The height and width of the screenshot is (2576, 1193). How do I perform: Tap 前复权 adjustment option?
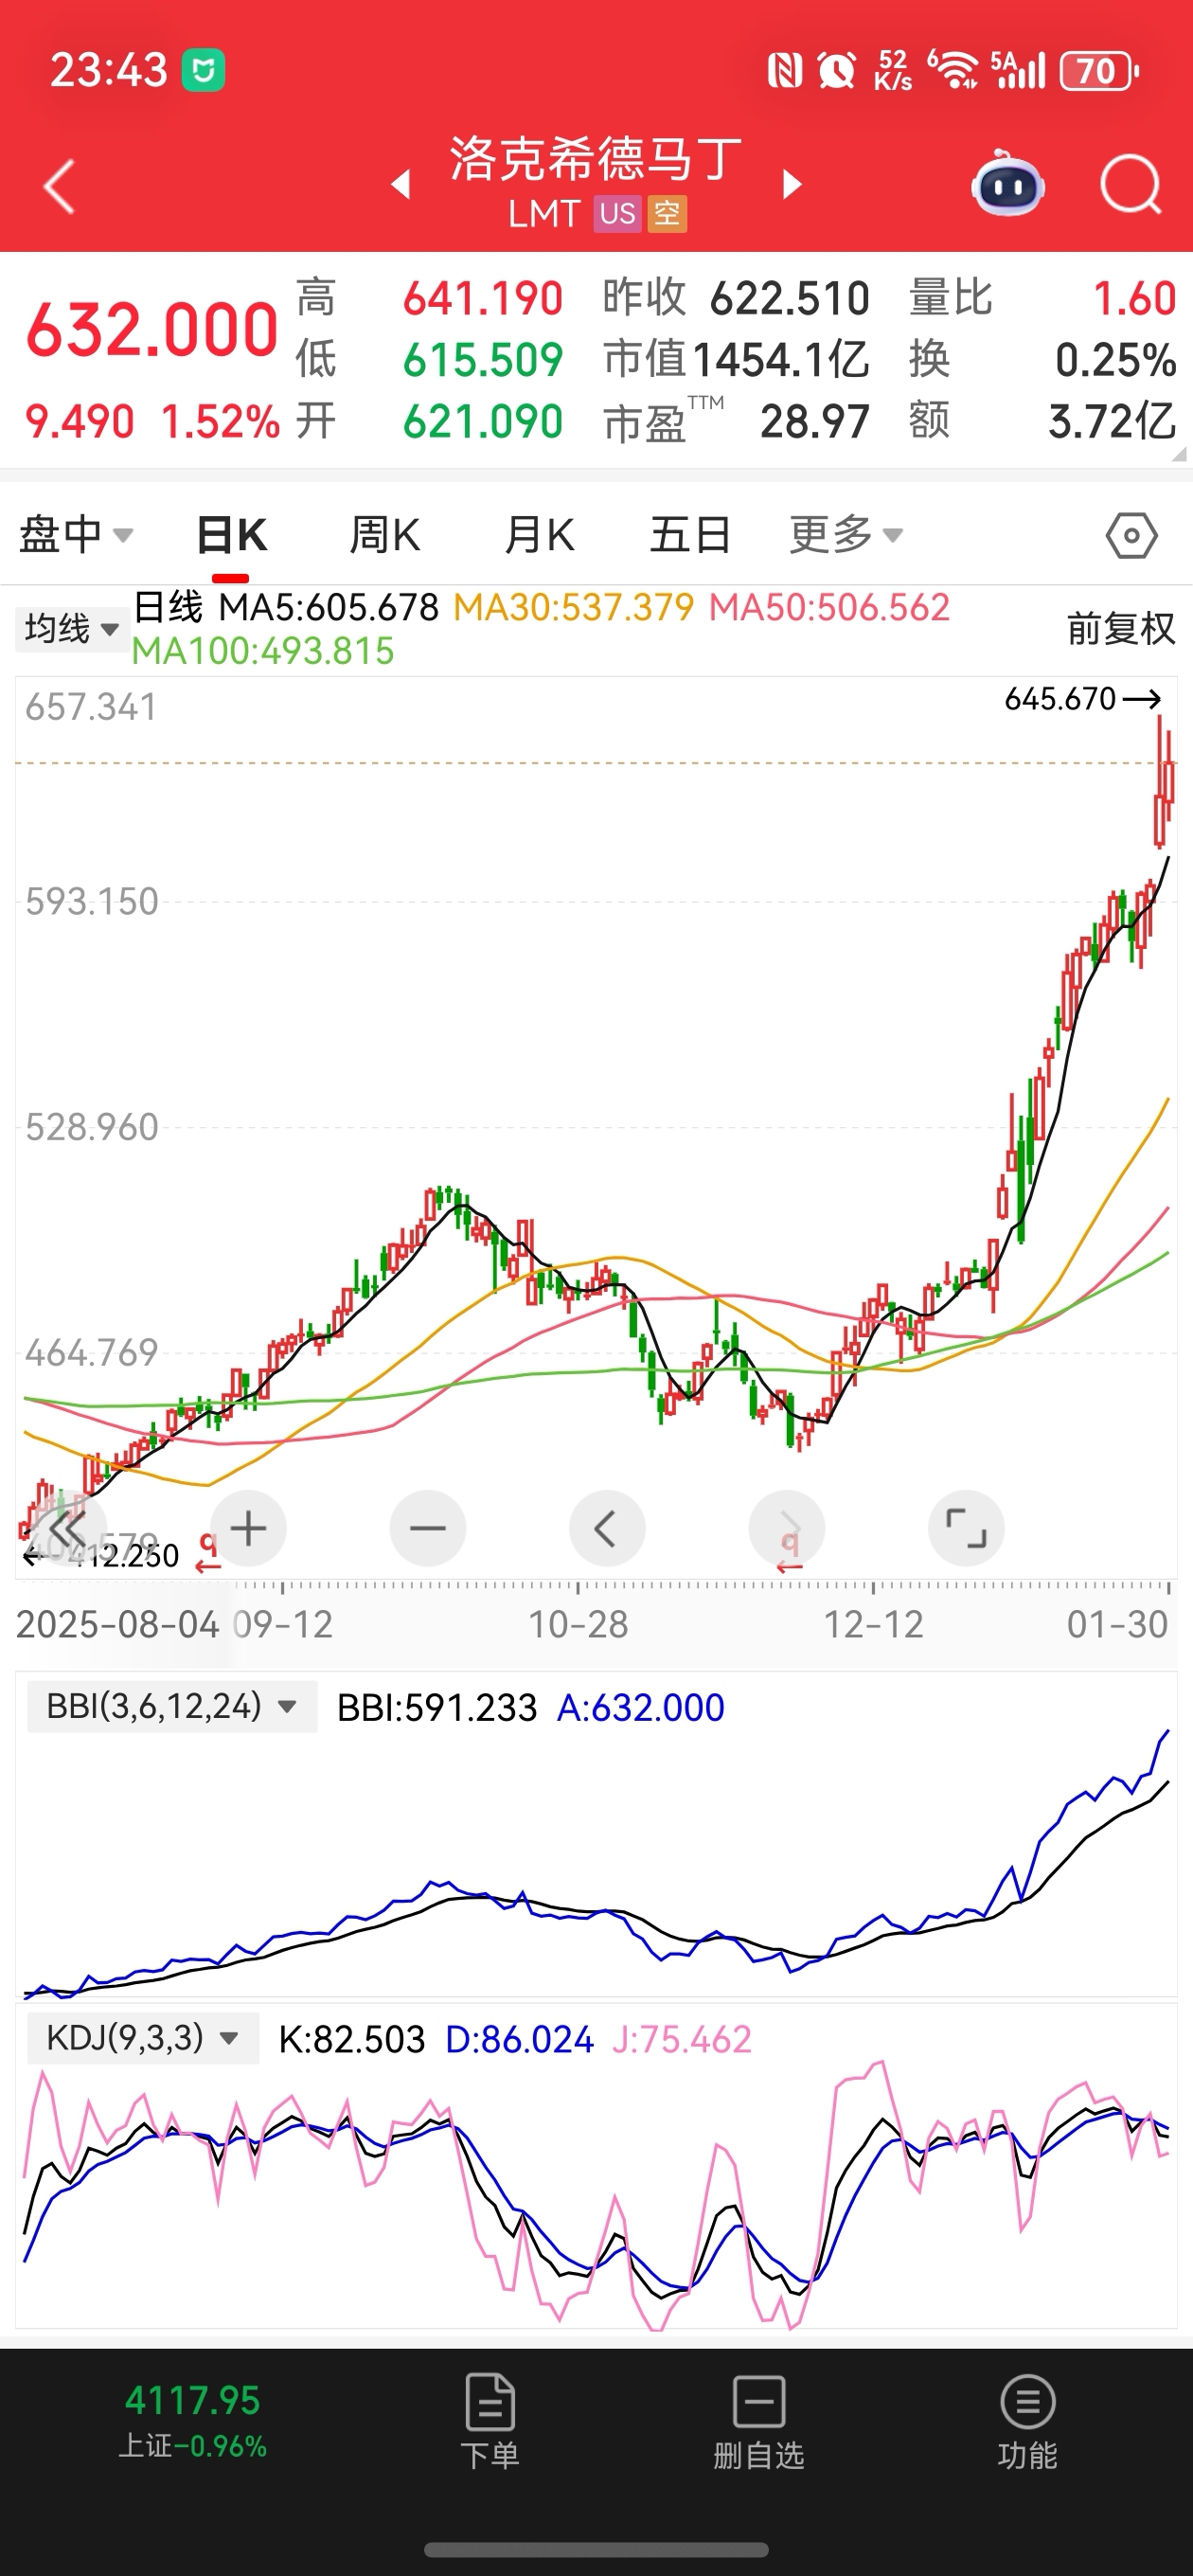pos(1121,629)
